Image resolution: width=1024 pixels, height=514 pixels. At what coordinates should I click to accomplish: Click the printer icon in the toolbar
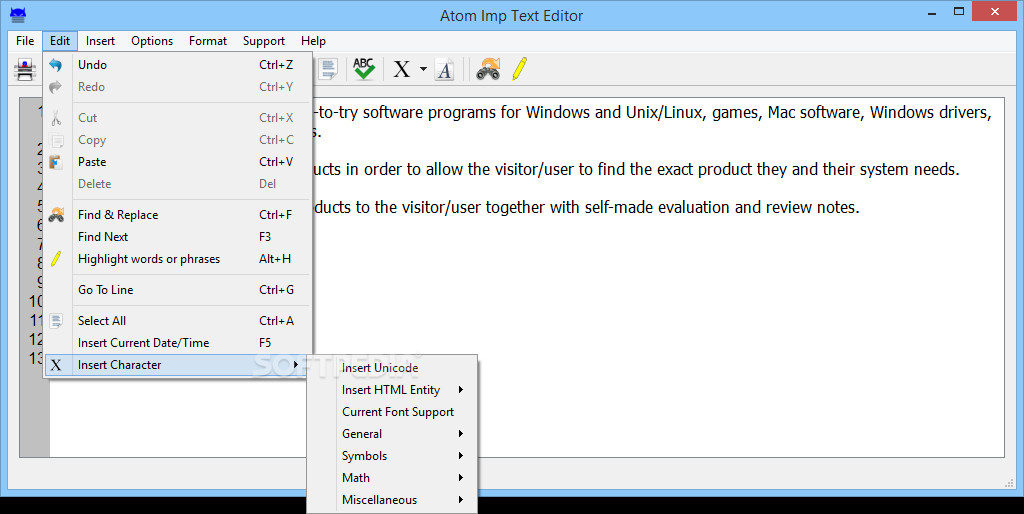pyautogui.click(x=25, y=69)
